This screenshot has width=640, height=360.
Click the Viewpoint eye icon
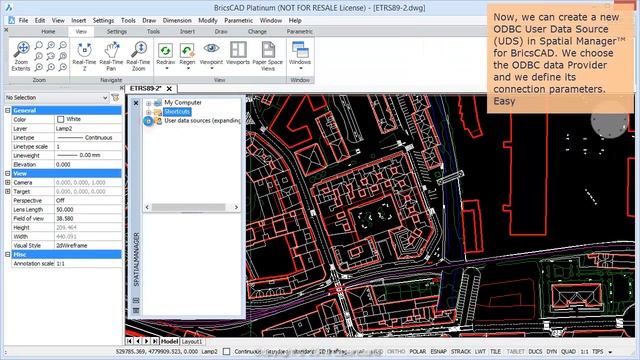pos(211,49)
